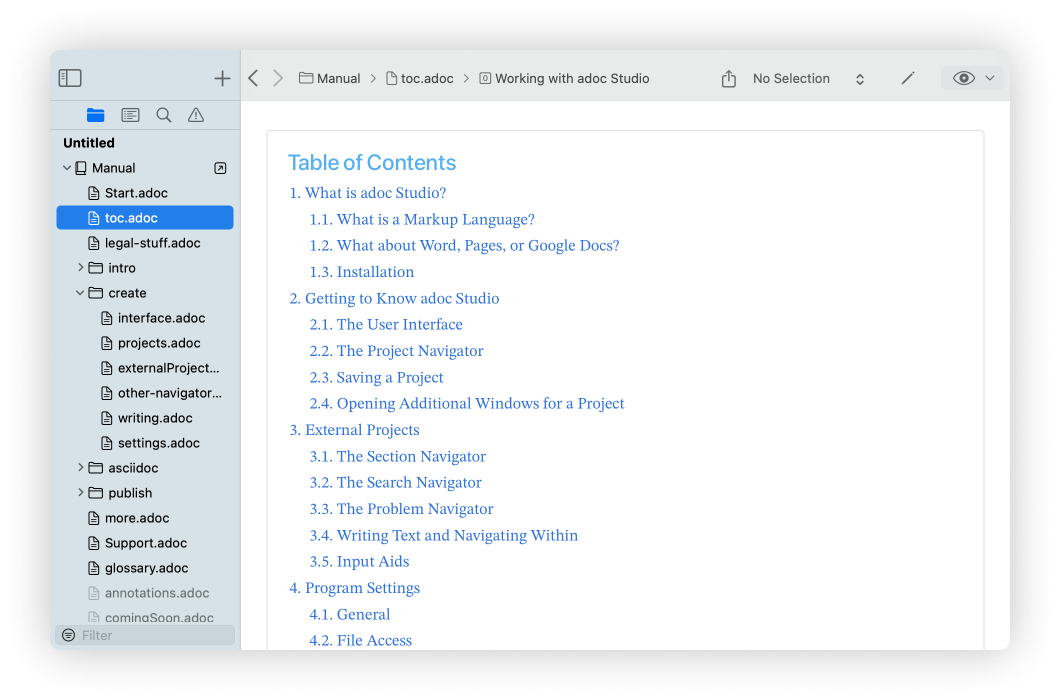
Task: Switch to the problem navigator warning tab
Action: point(196,115)
